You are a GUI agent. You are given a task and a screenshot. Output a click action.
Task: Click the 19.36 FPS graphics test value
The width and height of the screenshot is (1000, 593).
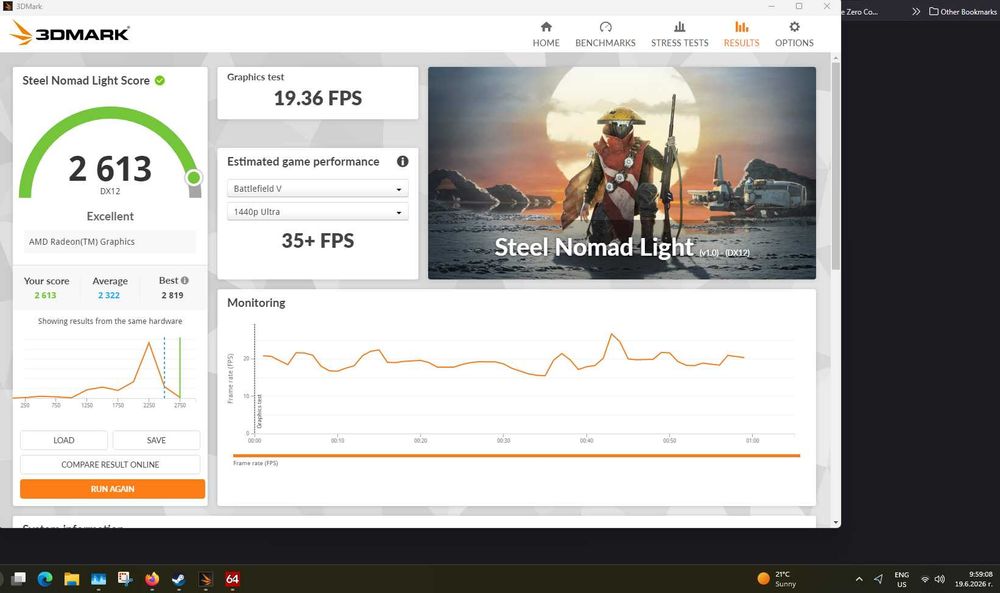tap(318, 98)
